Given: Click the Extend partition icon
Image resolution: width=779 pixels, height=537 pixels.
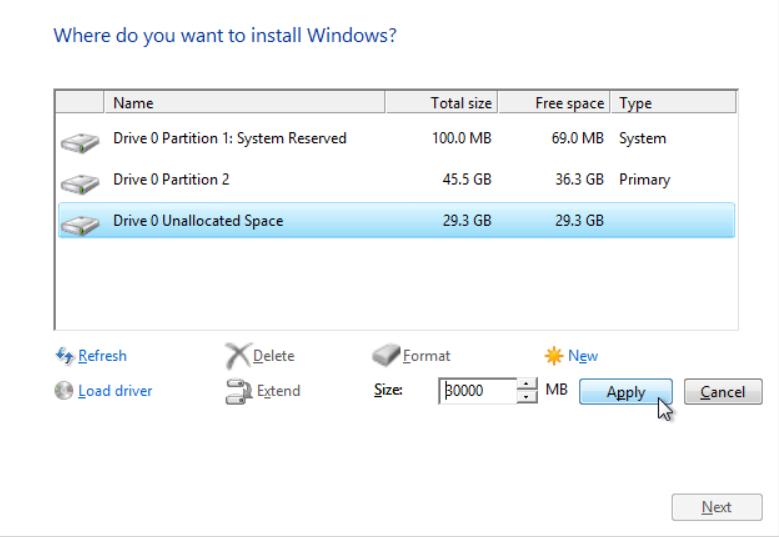Looking at the screenshot, I should (x=238, y=391).
